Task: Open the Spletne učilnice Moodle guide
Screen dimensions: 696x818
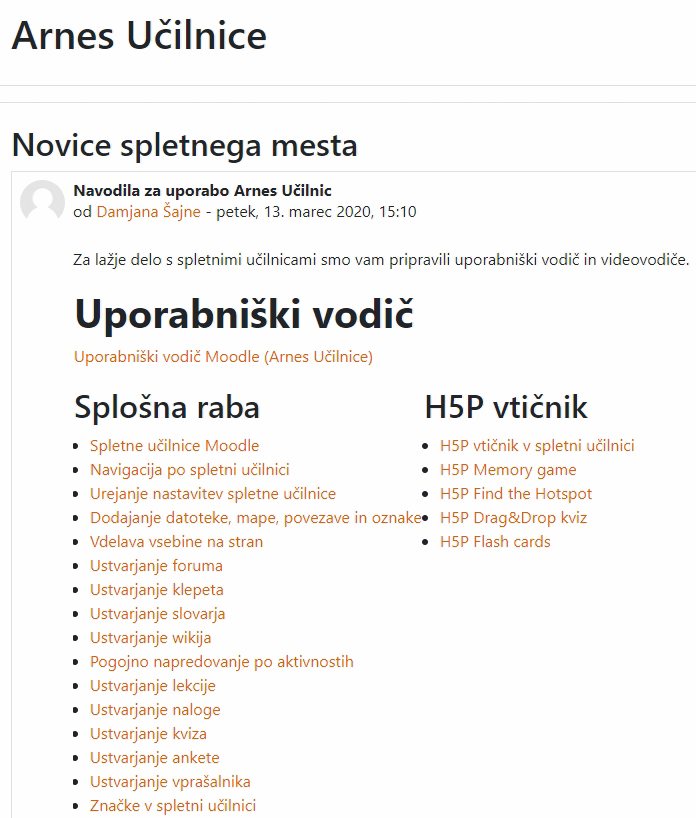Action: [174, 446]
